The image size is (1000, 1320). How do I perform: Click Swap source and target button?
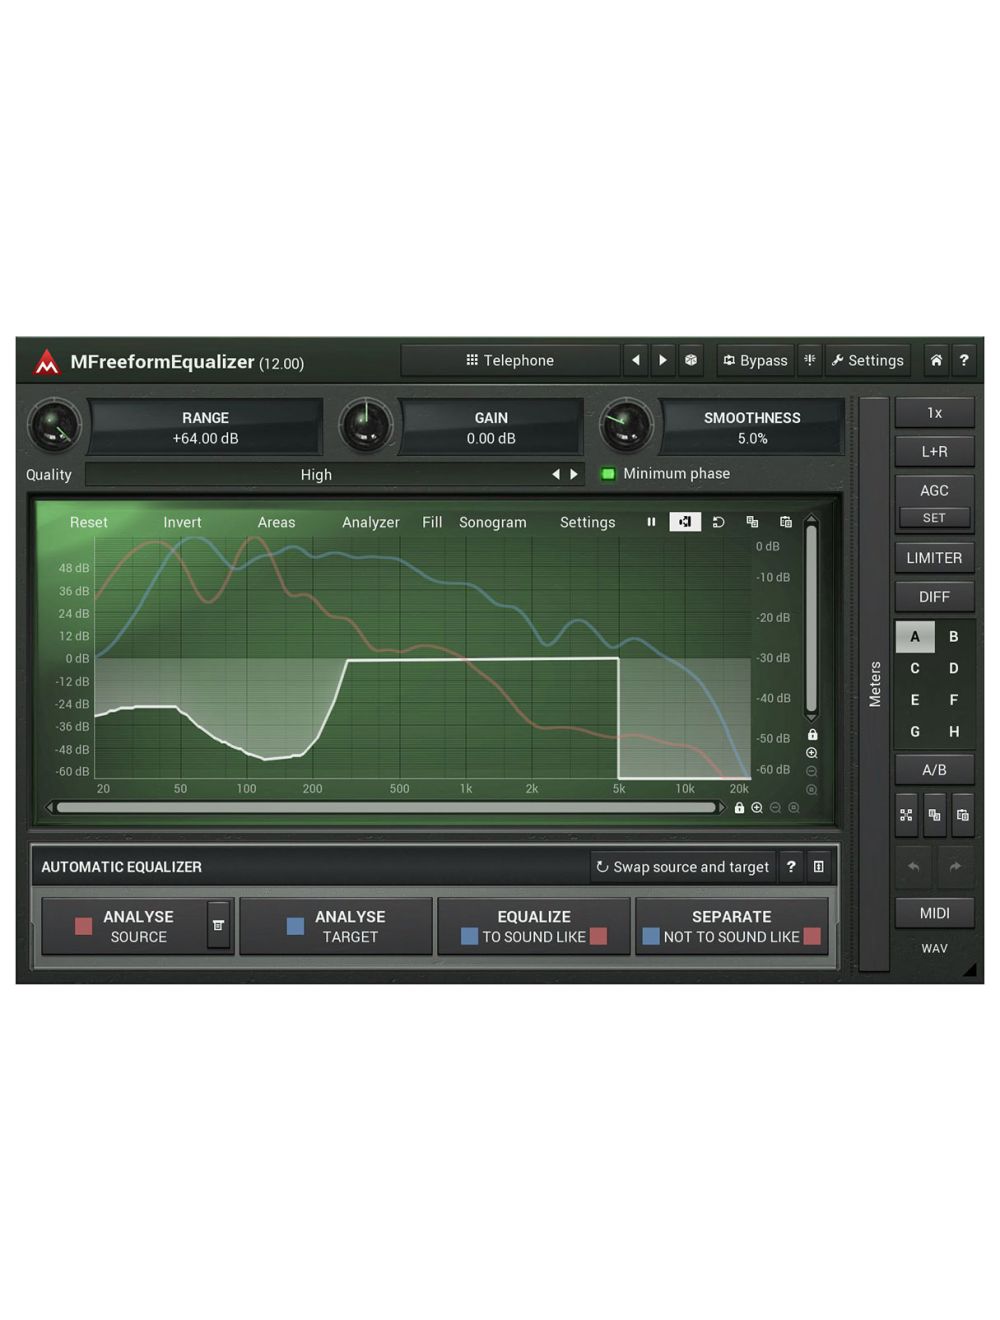[682, 867]
